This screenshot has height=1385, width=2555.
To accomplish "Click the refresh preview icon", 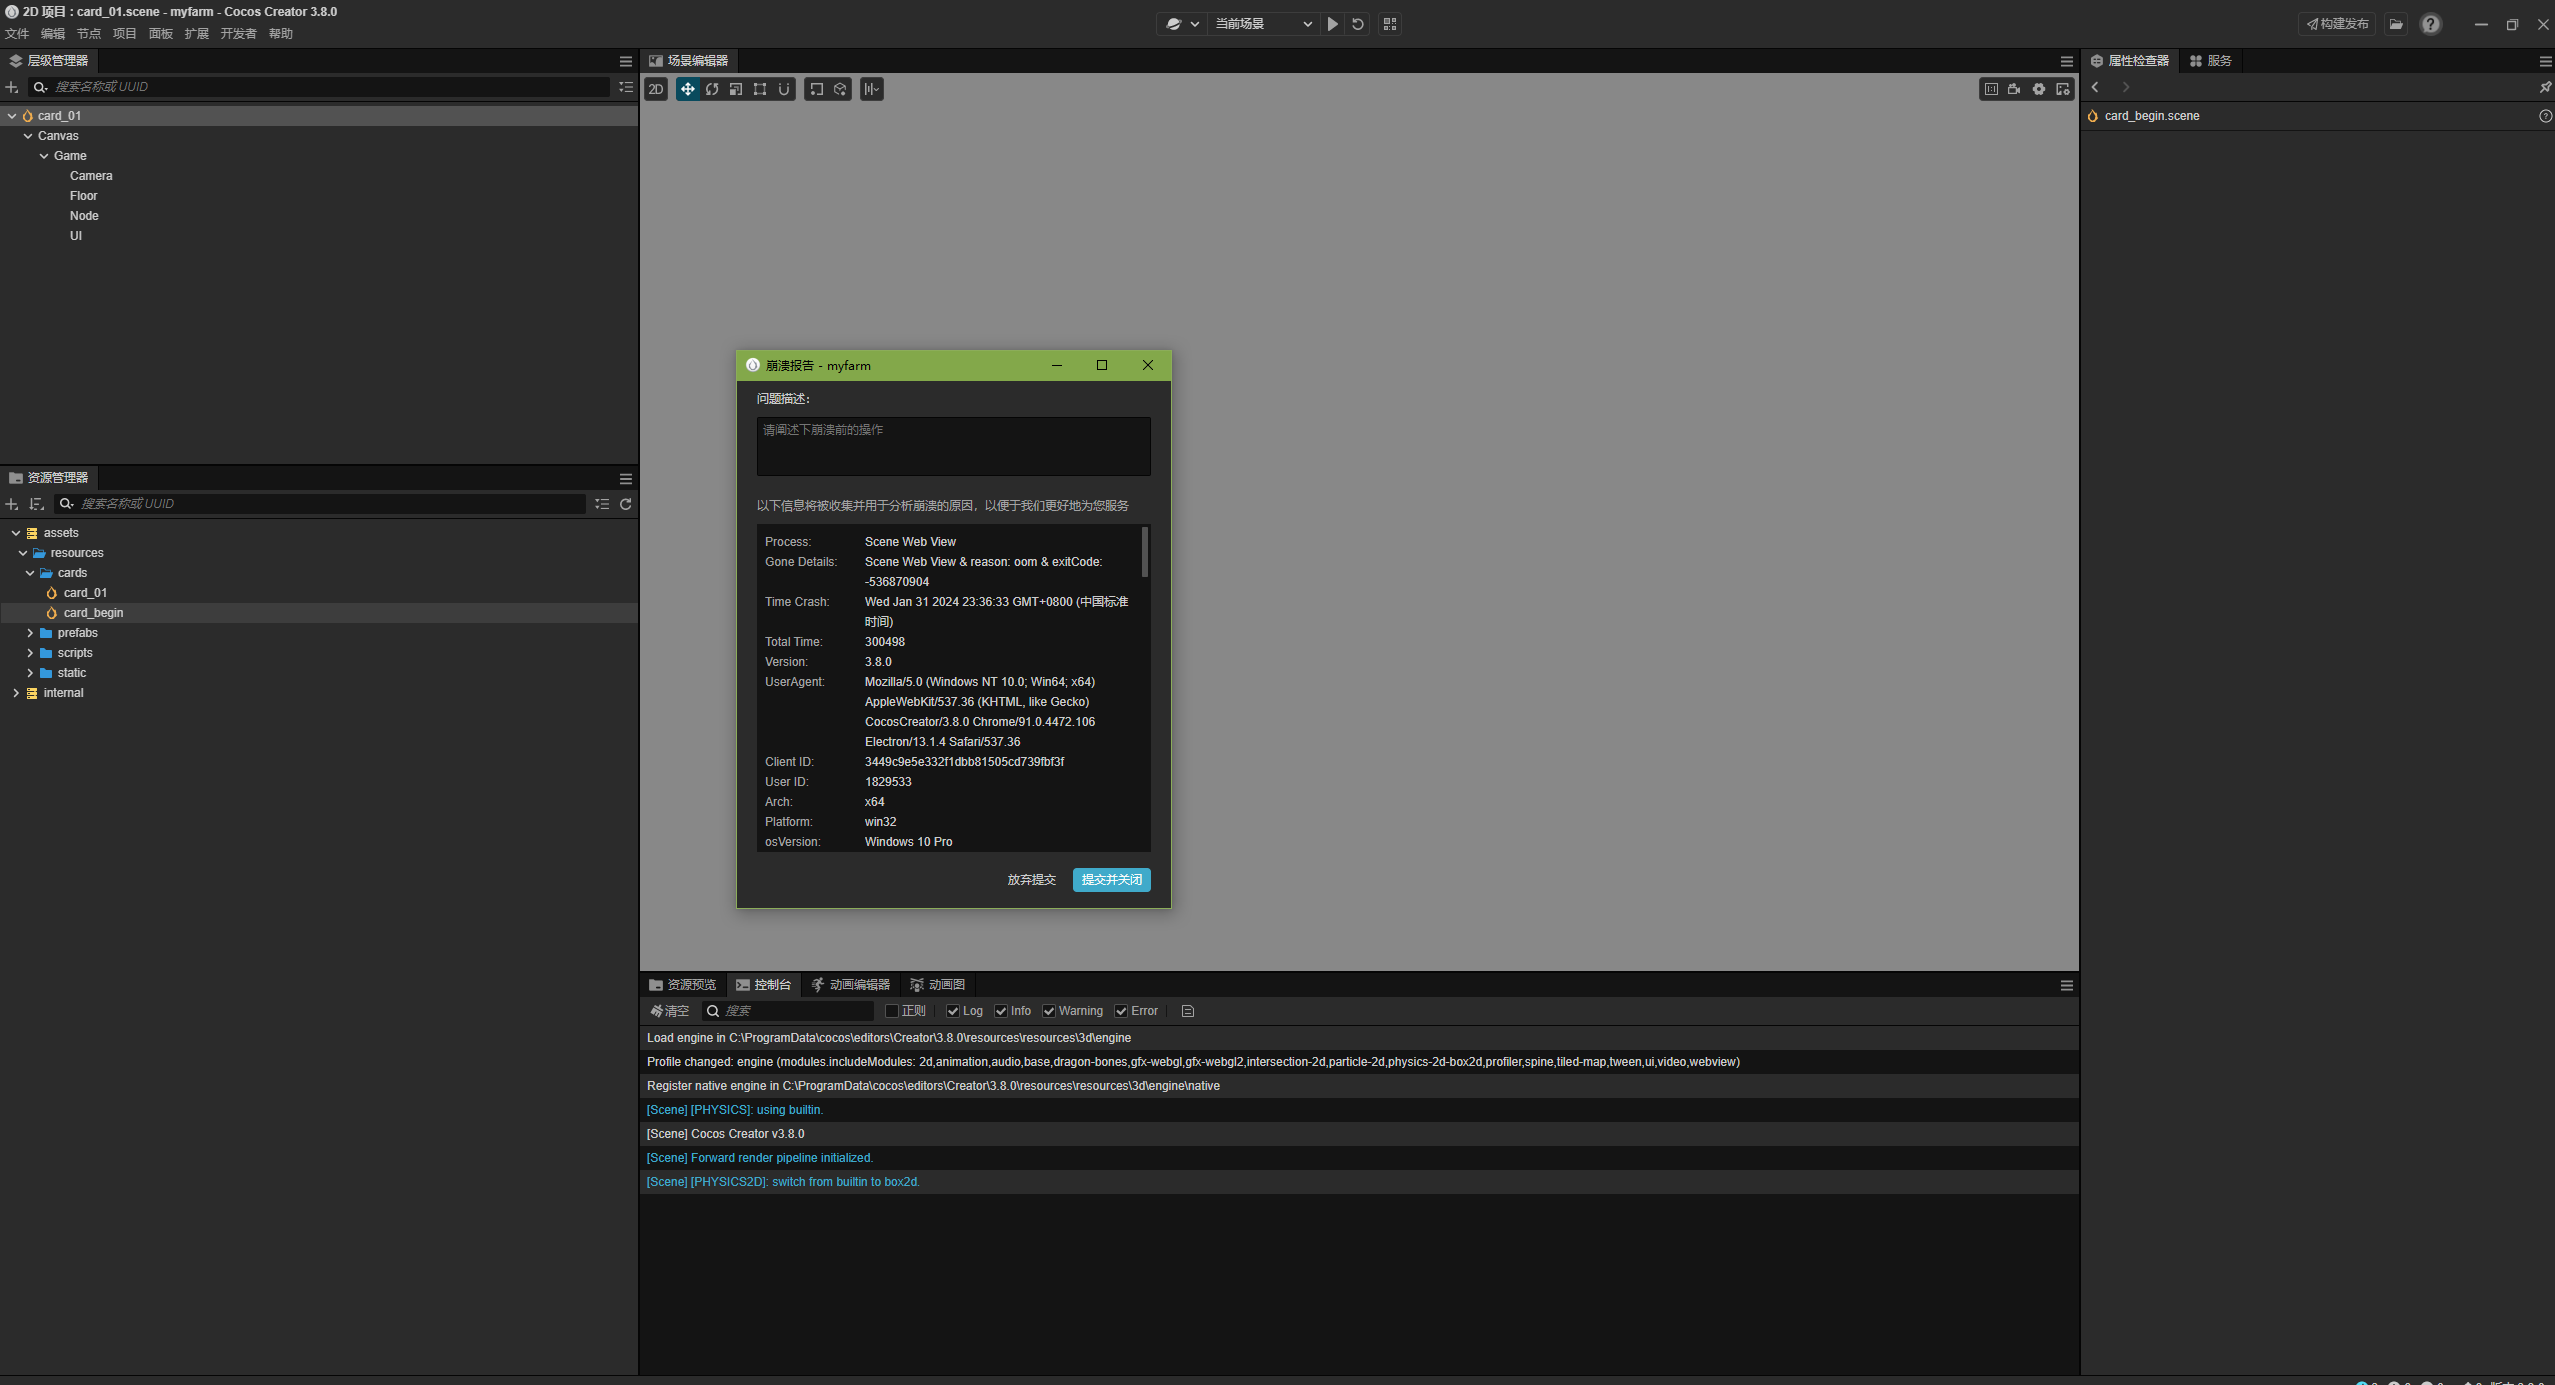I will point(1357,24).
